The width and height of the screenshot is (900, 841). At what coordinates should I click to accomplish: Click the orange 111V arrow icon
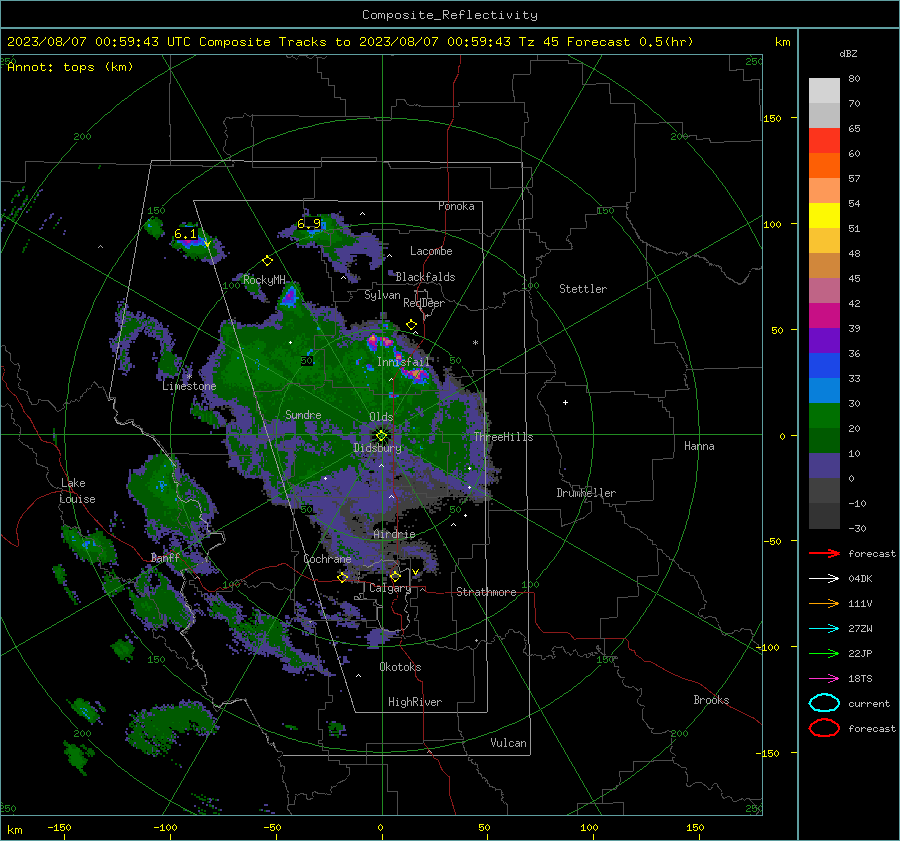click(824, 603)
